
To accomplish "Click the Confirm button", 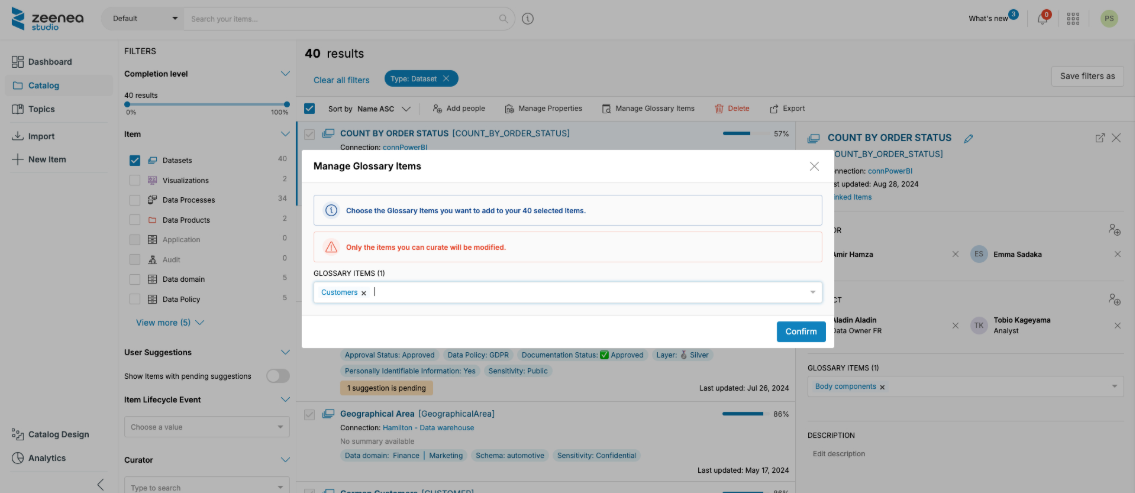I will 800,332.
